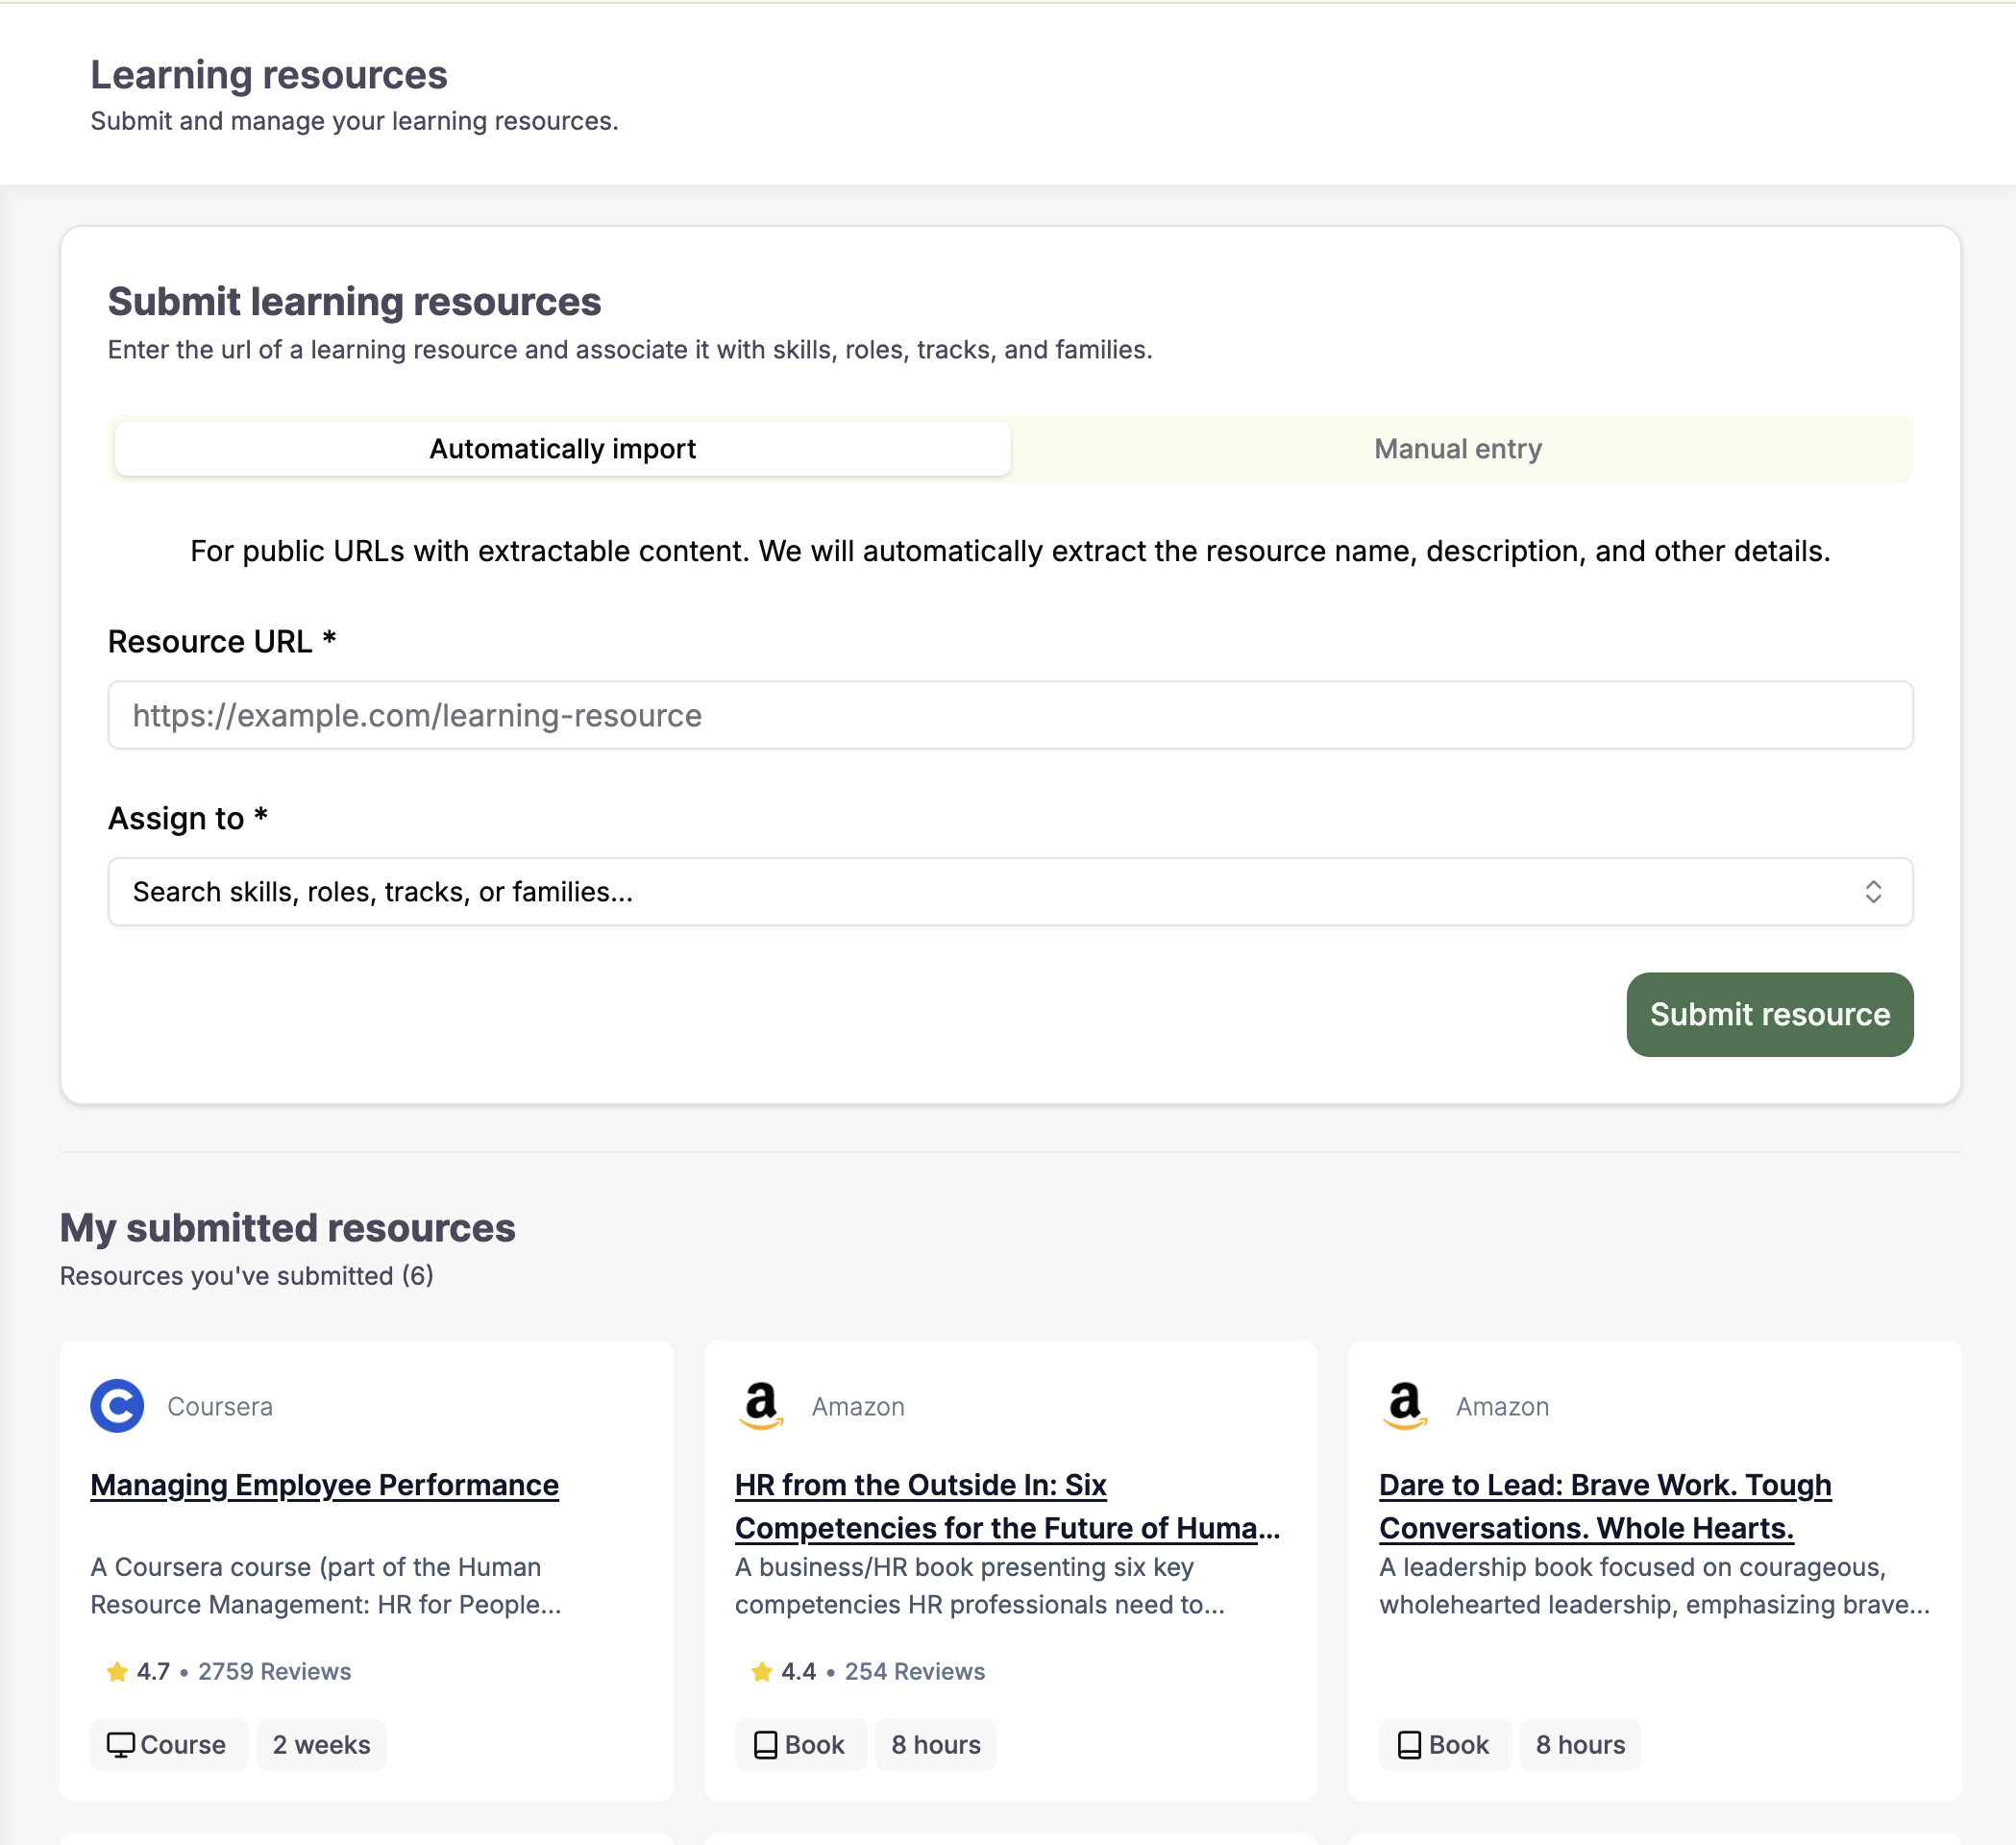The width and height of the screenshot is (2016, 1845).
Task: Focus the Resource URL input field
Action: pyautogui.click(x=1010, y=715)
